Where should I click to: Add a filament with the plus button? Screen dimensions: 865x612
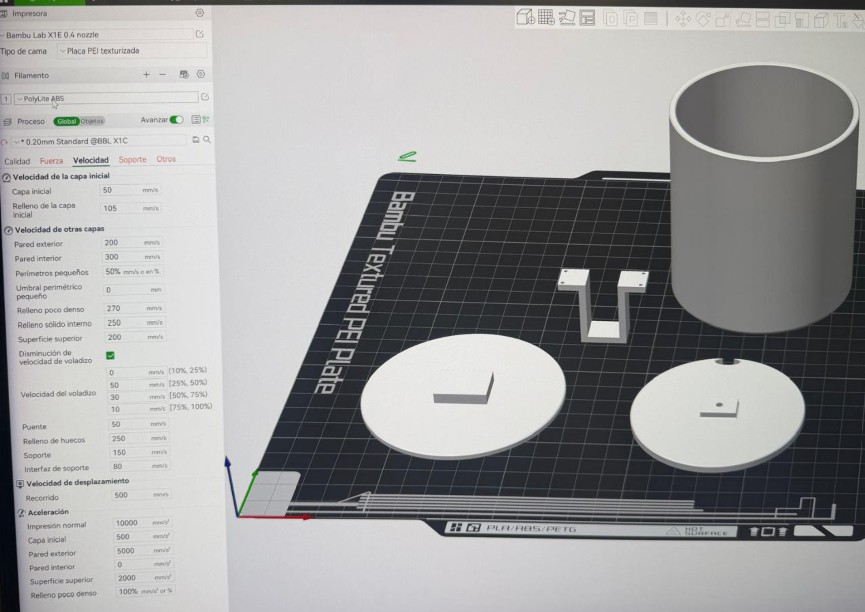tap(145, 75)
